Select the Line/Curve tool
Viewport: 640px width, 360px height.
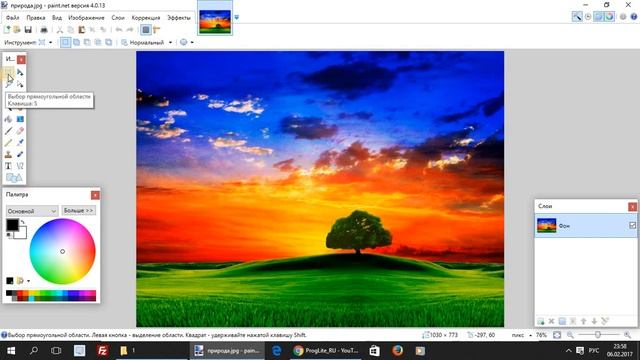coord(20,166)
